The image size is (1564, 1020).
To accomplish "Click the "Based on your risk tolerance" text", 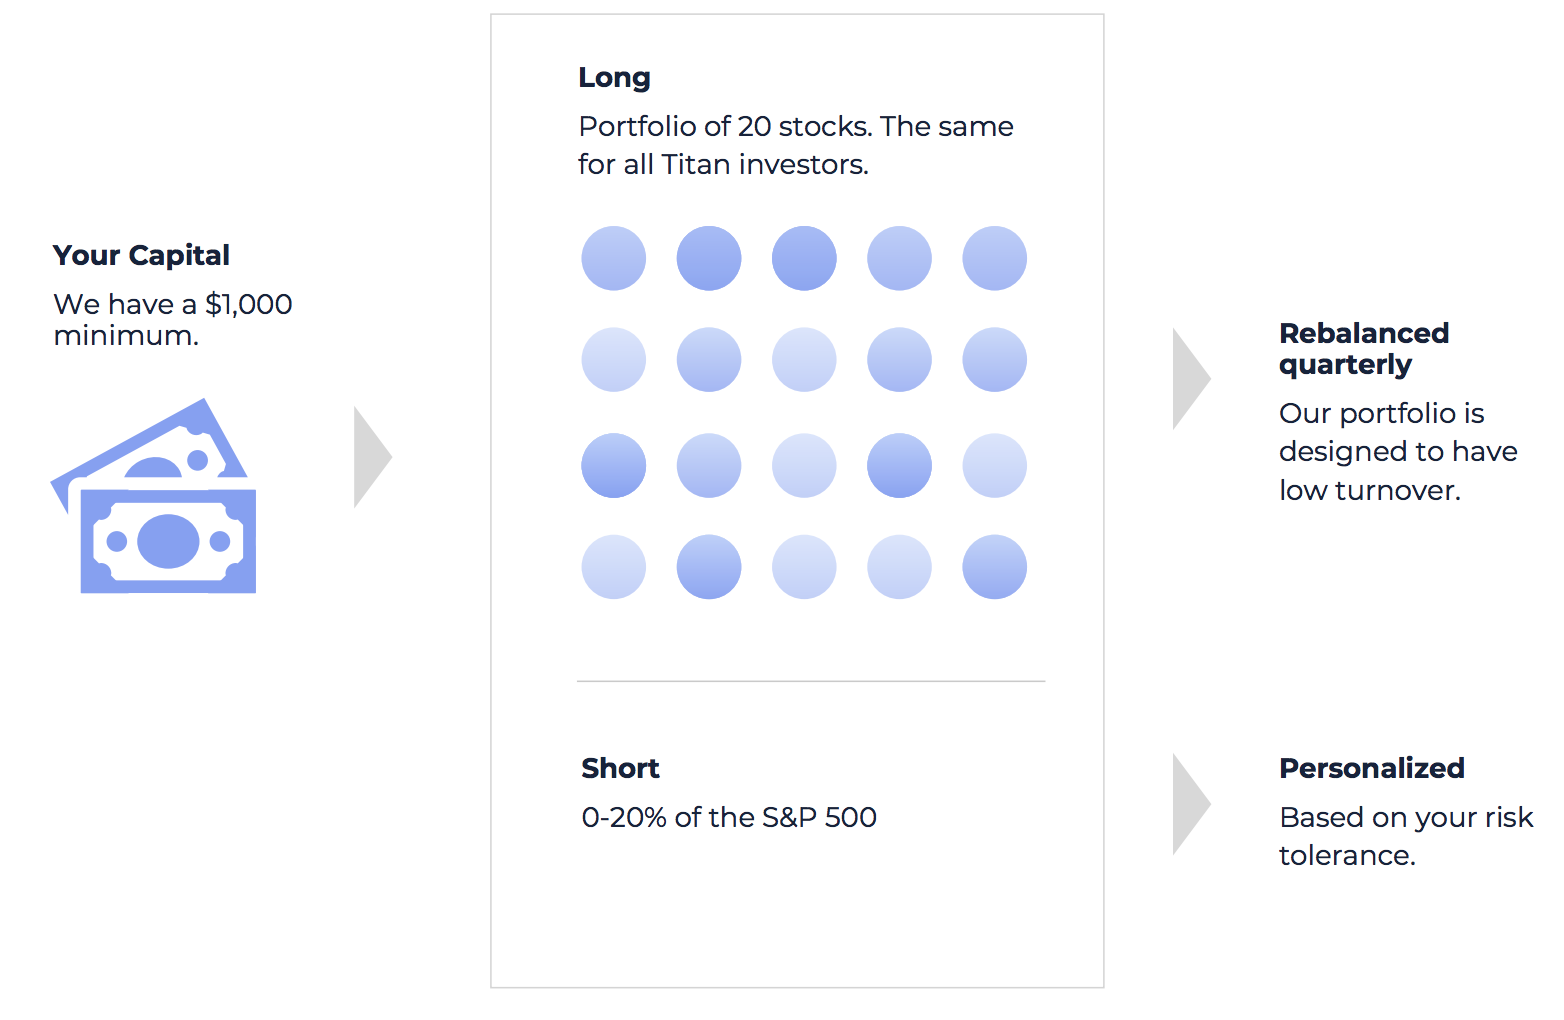I will click(x=1405, y=836).
